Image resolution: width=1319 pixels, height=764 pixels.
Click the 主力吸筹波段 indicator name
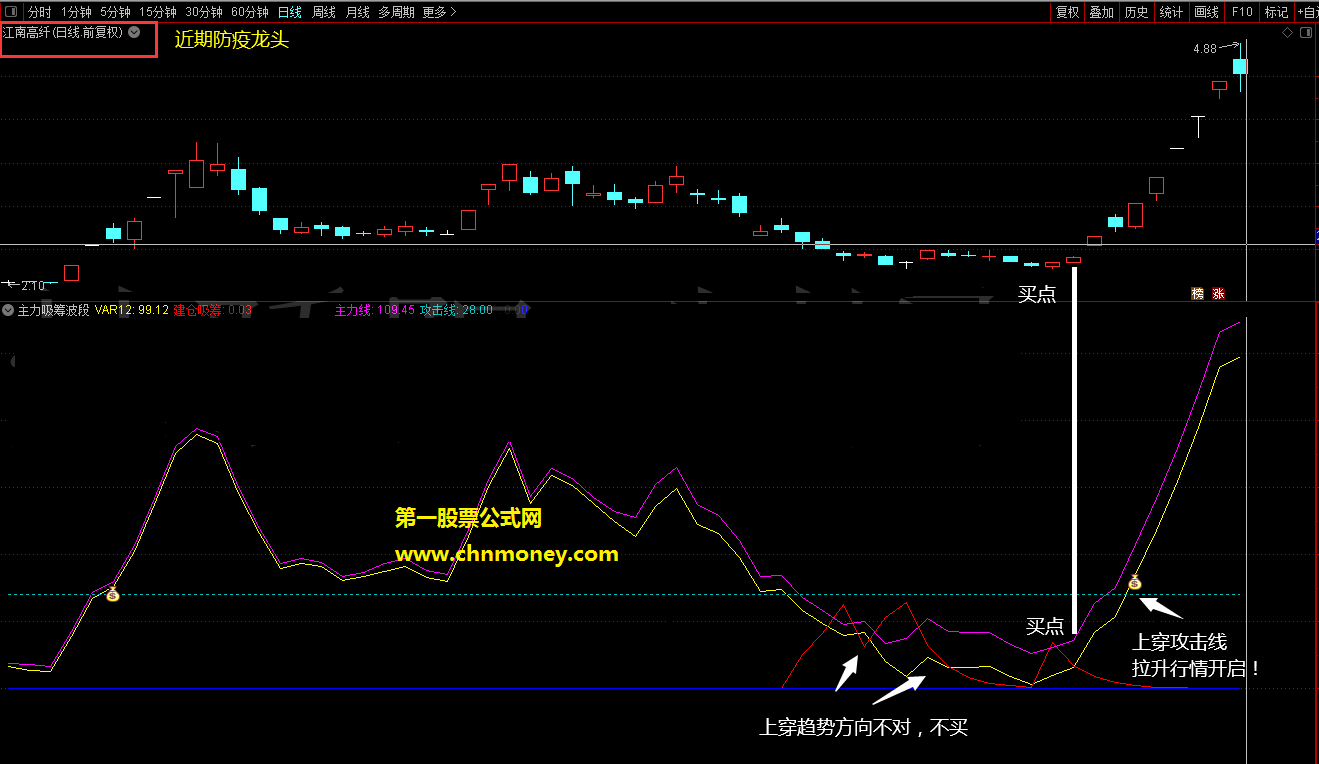pos(54,310)
